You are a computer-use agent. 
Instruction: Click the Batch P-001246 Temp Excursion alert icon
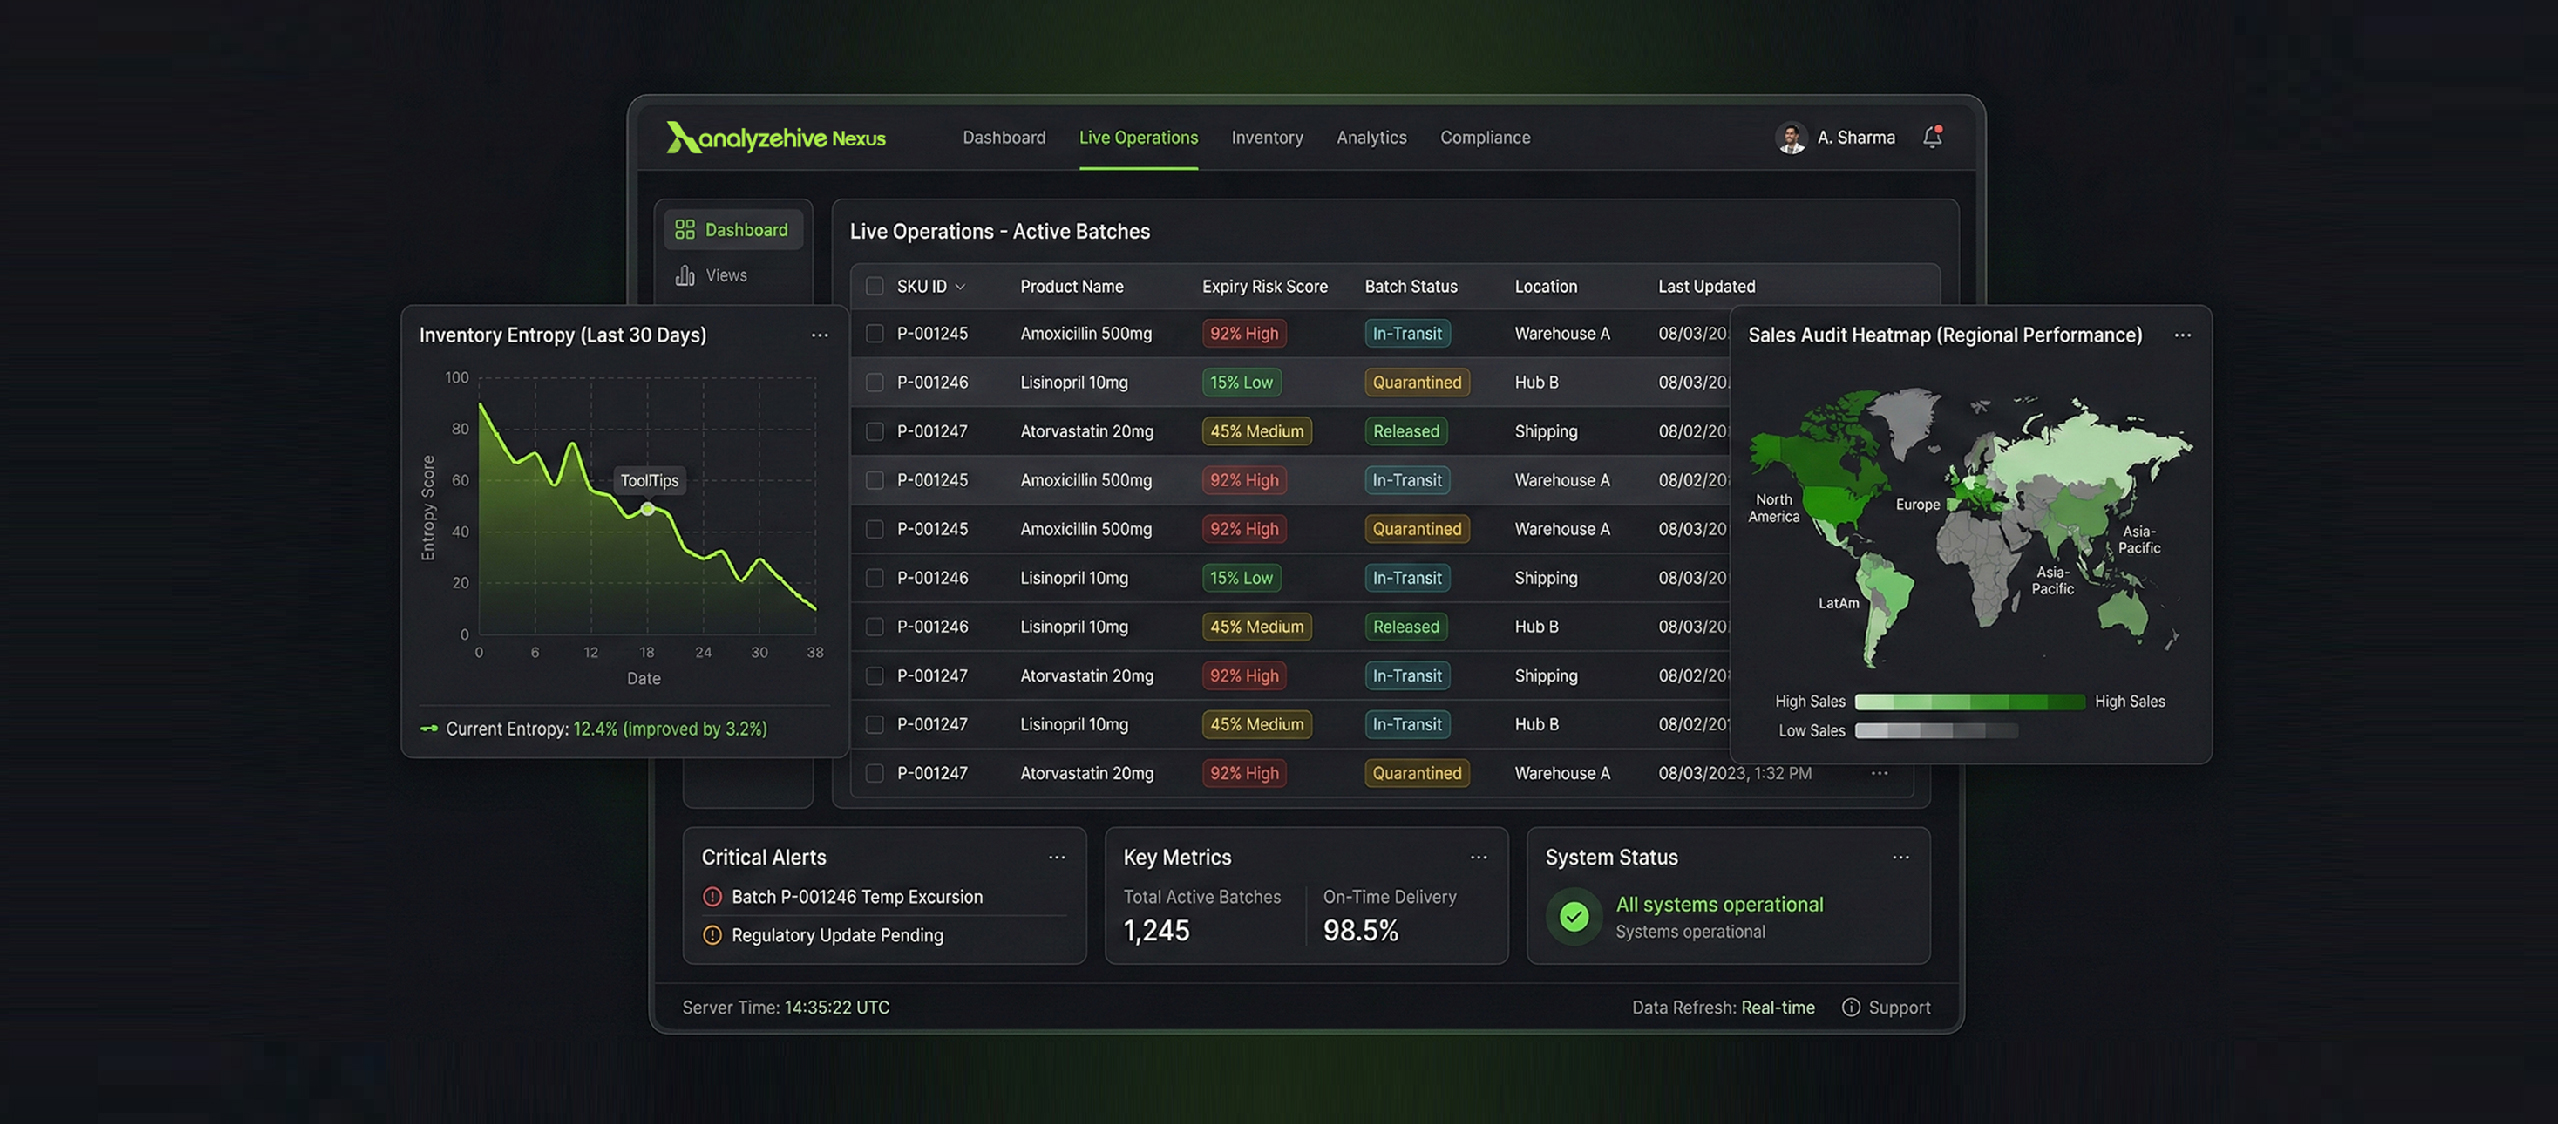click(712, 896)
